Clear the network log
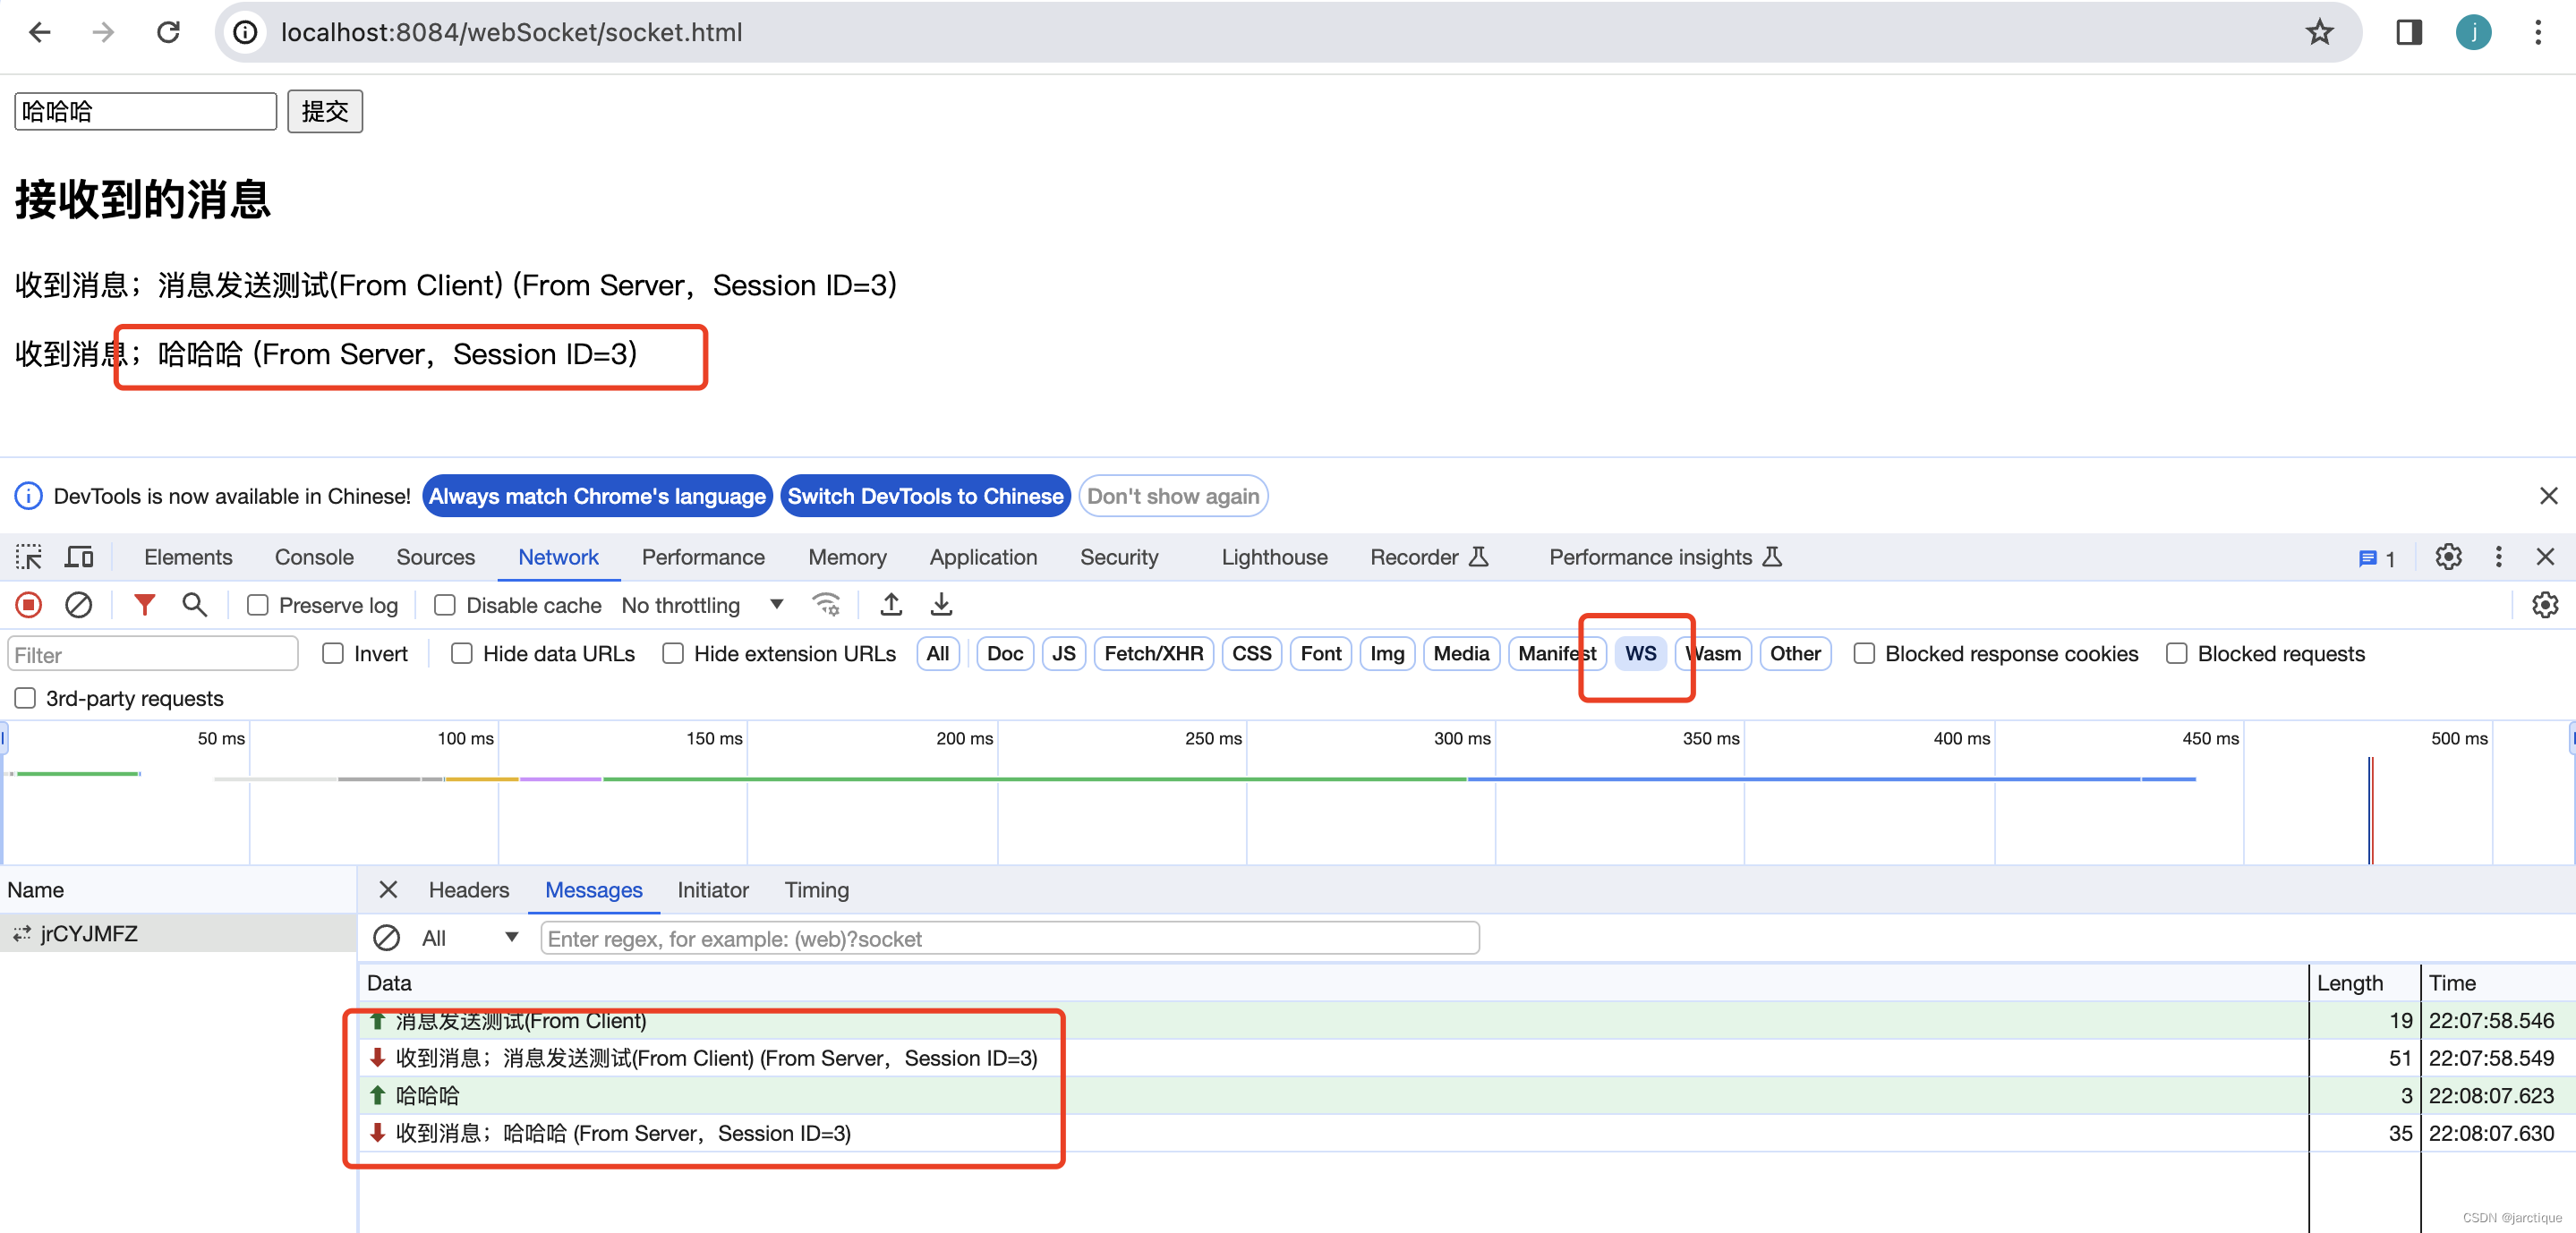 [79, 605]
